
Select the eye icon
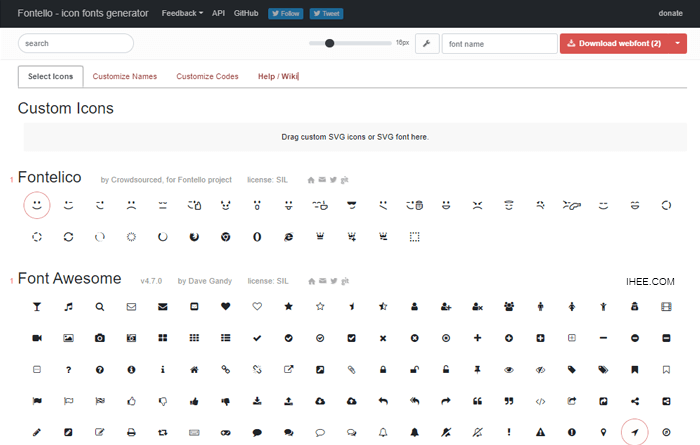(x=509, y=370)
